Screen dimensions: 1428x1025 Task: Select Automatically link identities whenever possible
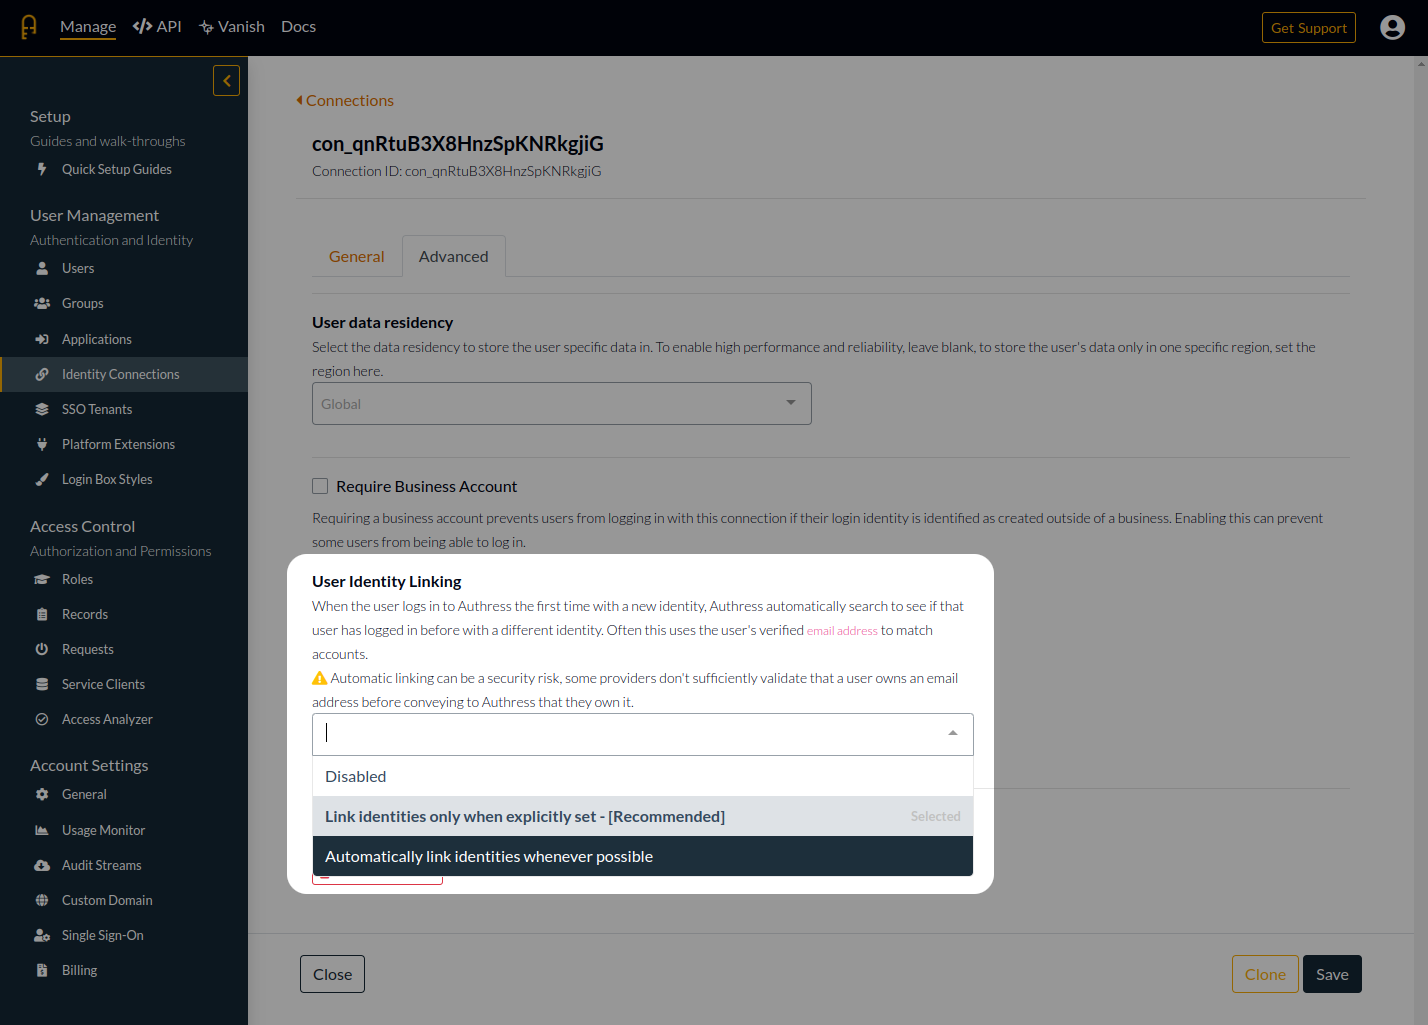pyautogui.click(x=489, y=856)
